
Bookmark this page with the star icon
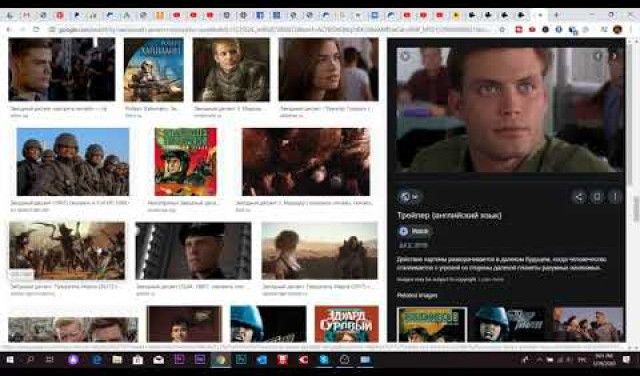click(x=502, y=30)
